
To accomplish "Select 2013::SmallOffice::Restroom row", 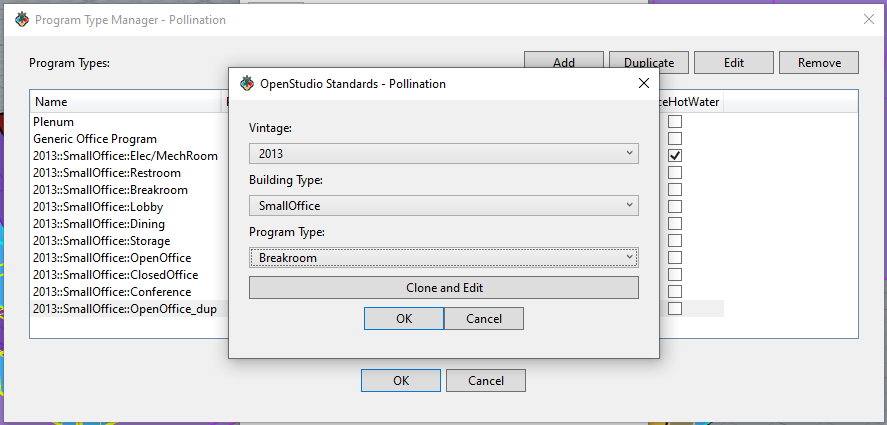I will pyautogui.click(x=107, y=173).
